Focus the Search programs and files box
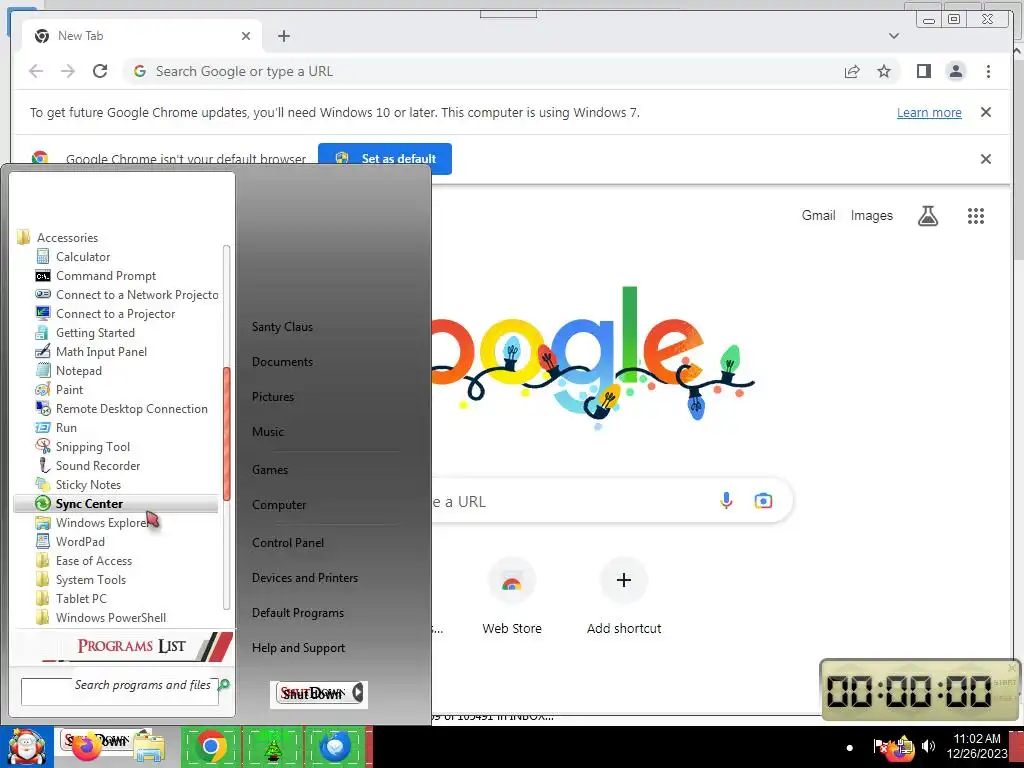 click(x=120, y=692)
